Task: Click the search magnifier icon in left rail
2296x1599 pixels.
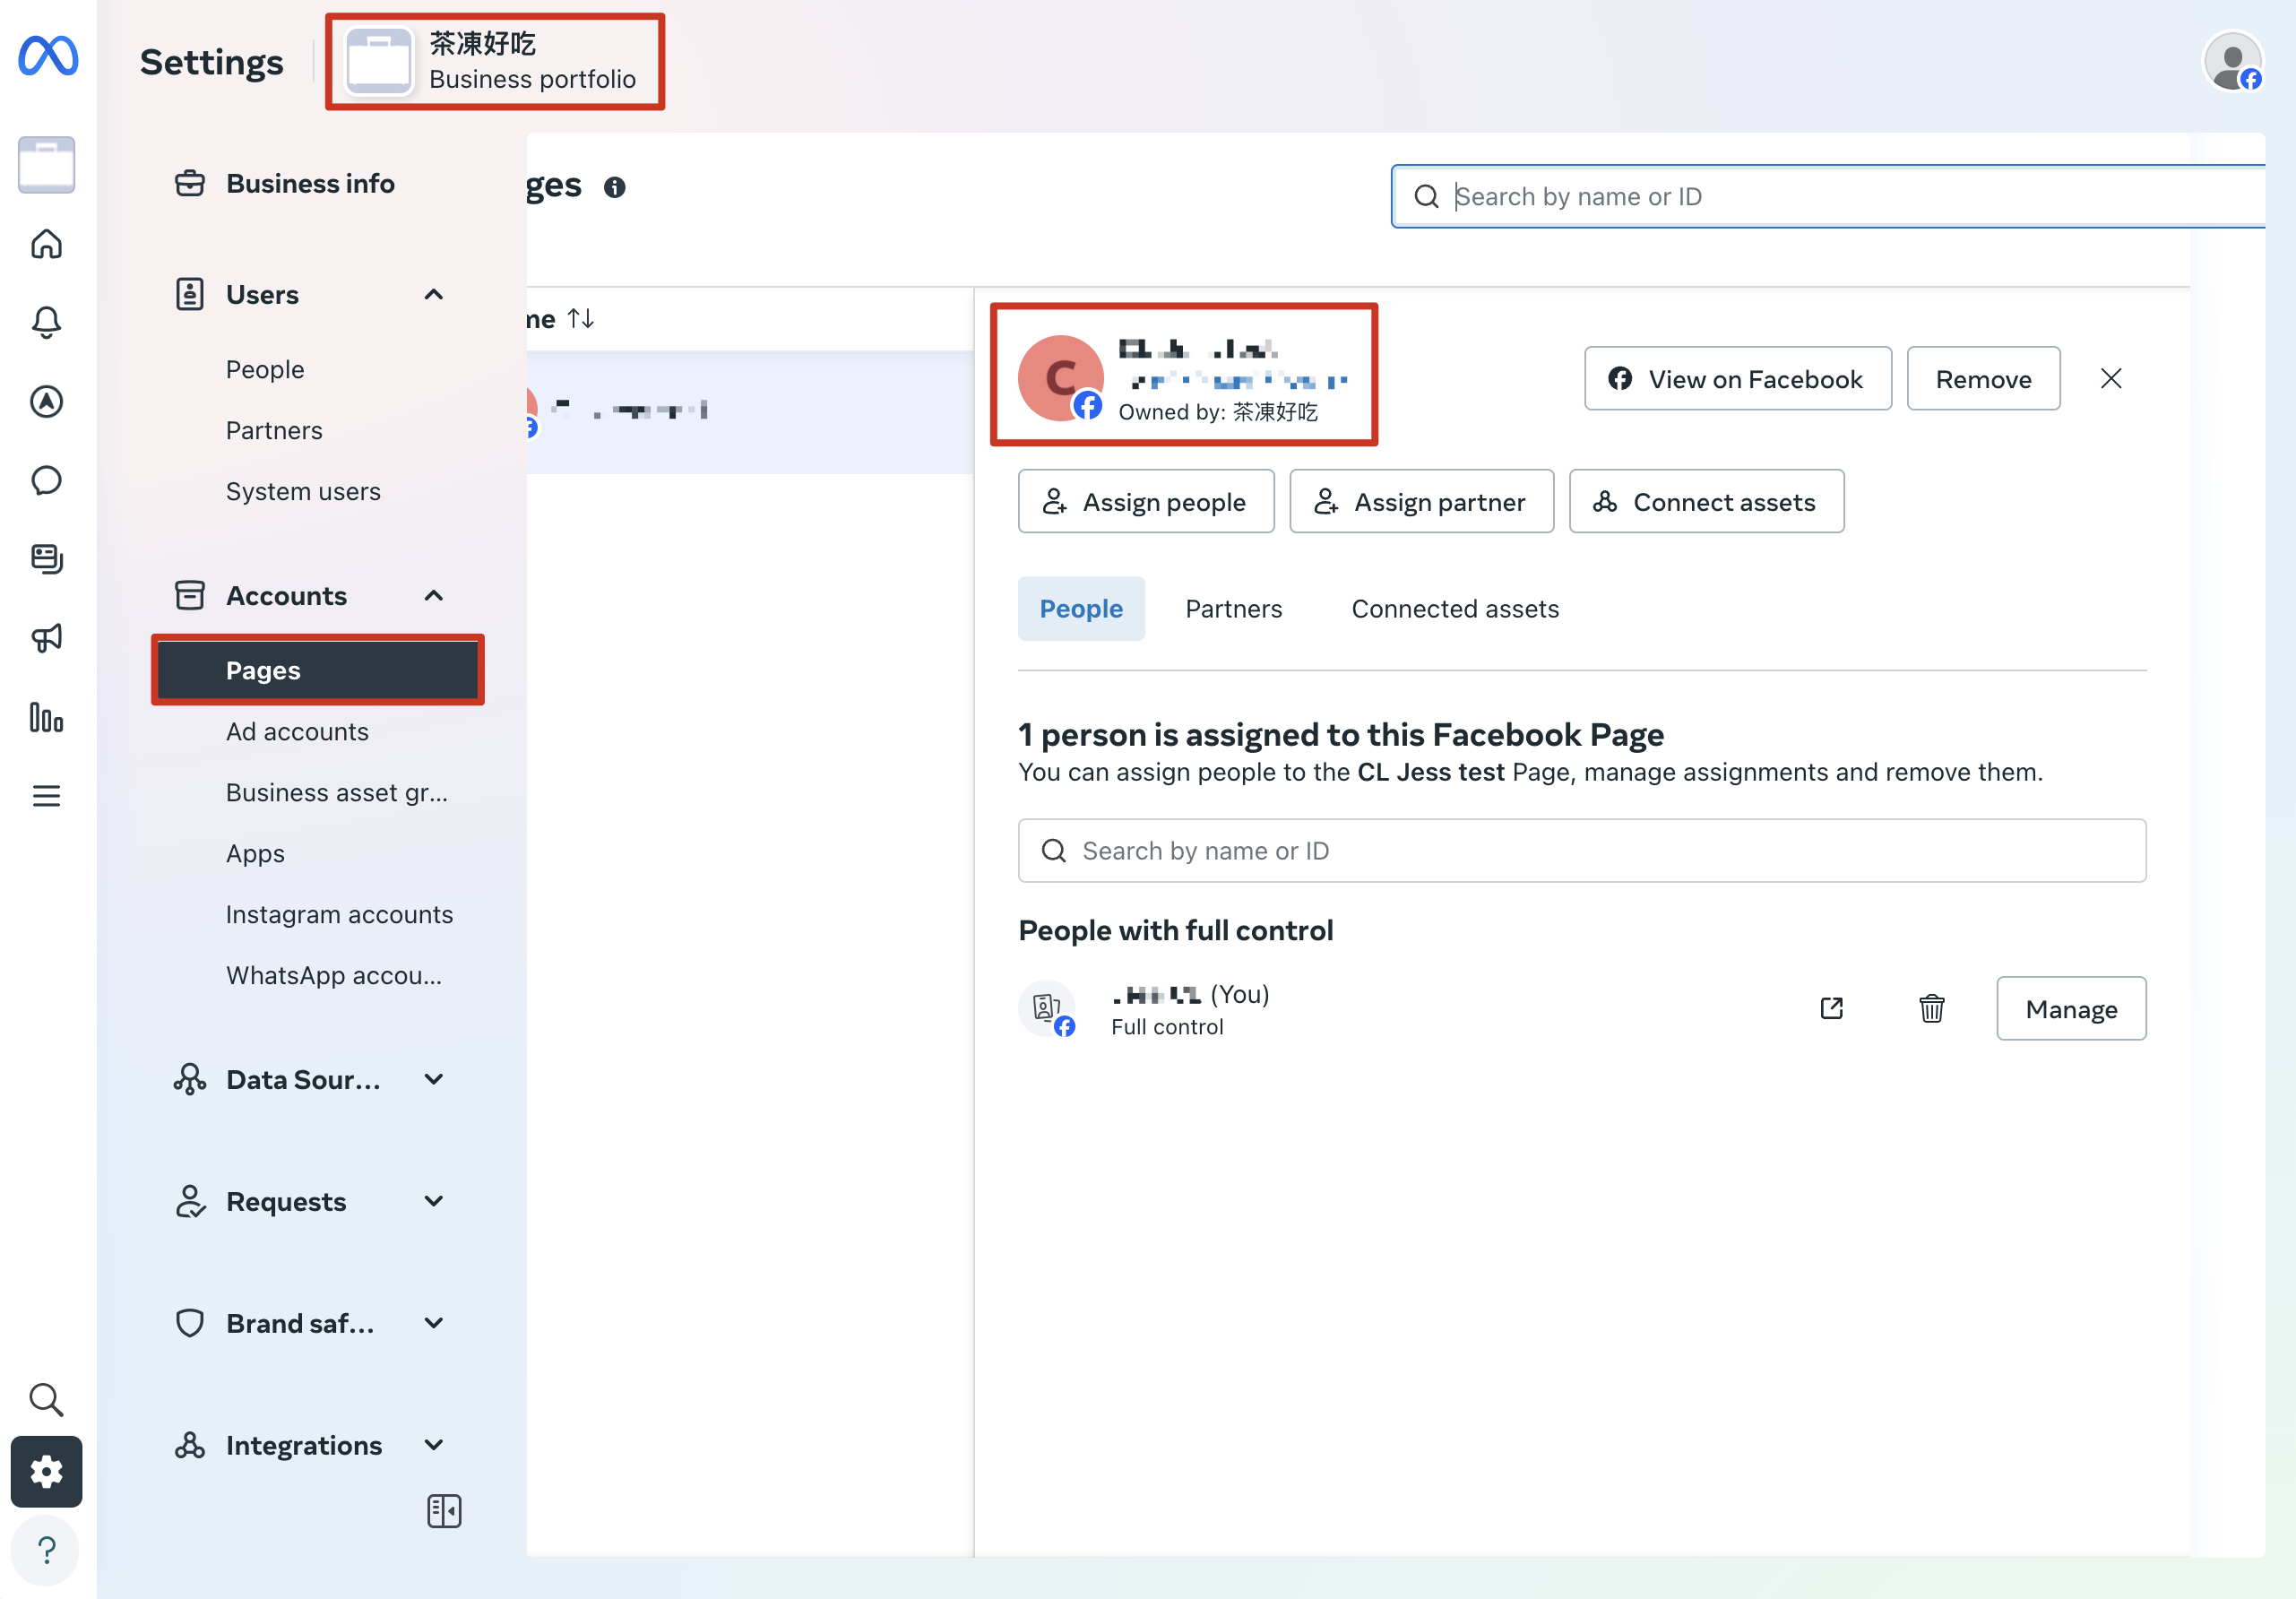Action: [46, 1399]
